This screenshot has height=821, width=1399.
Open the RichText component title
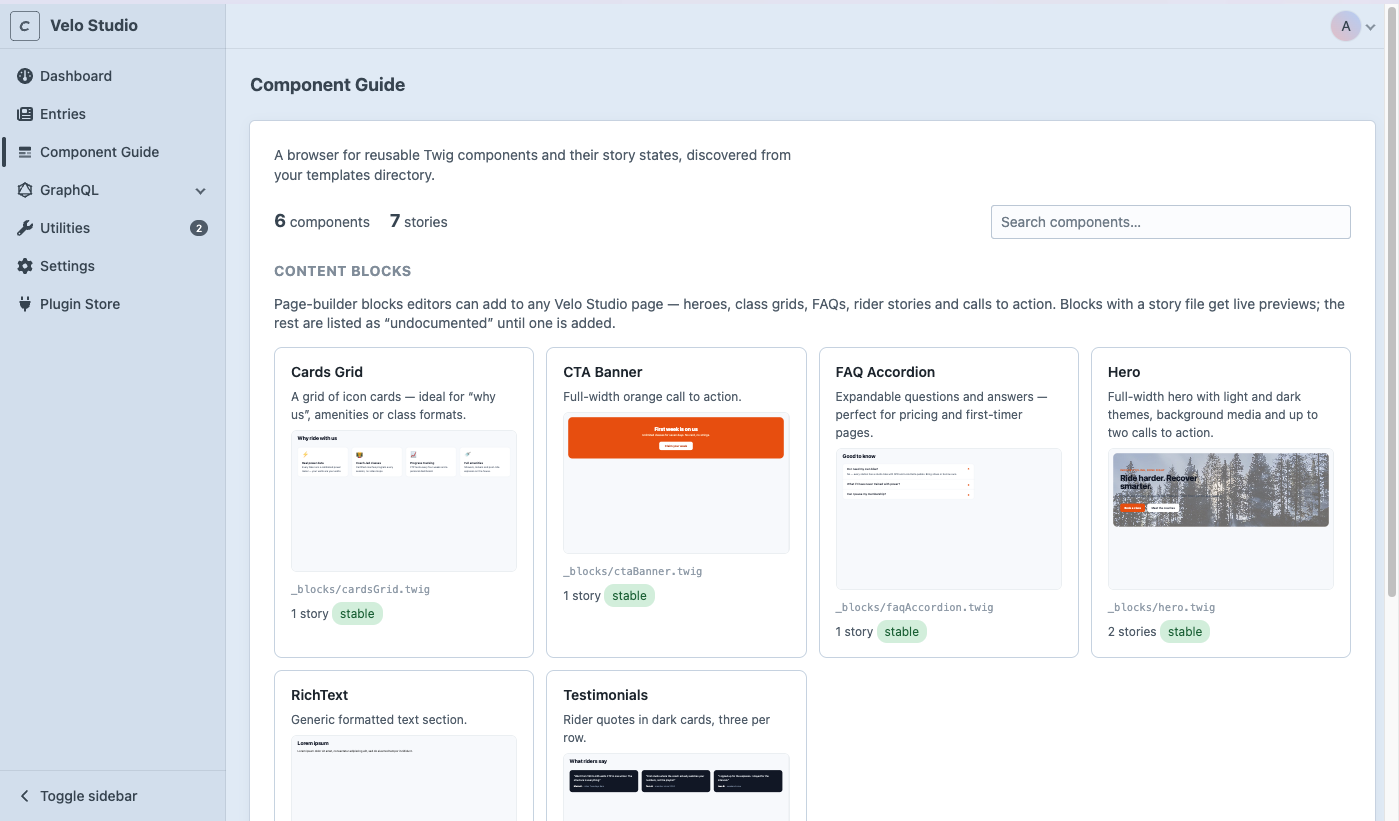(319, 695)
